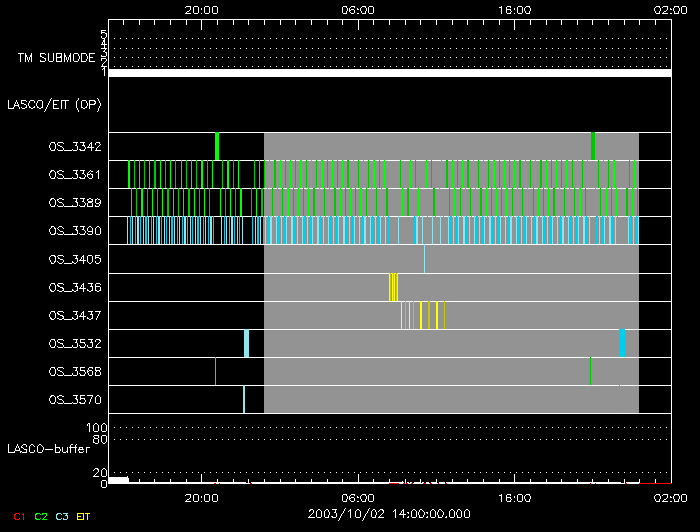
Task: Select the white TM SUBMODE level bar
Action: [389, 73]
